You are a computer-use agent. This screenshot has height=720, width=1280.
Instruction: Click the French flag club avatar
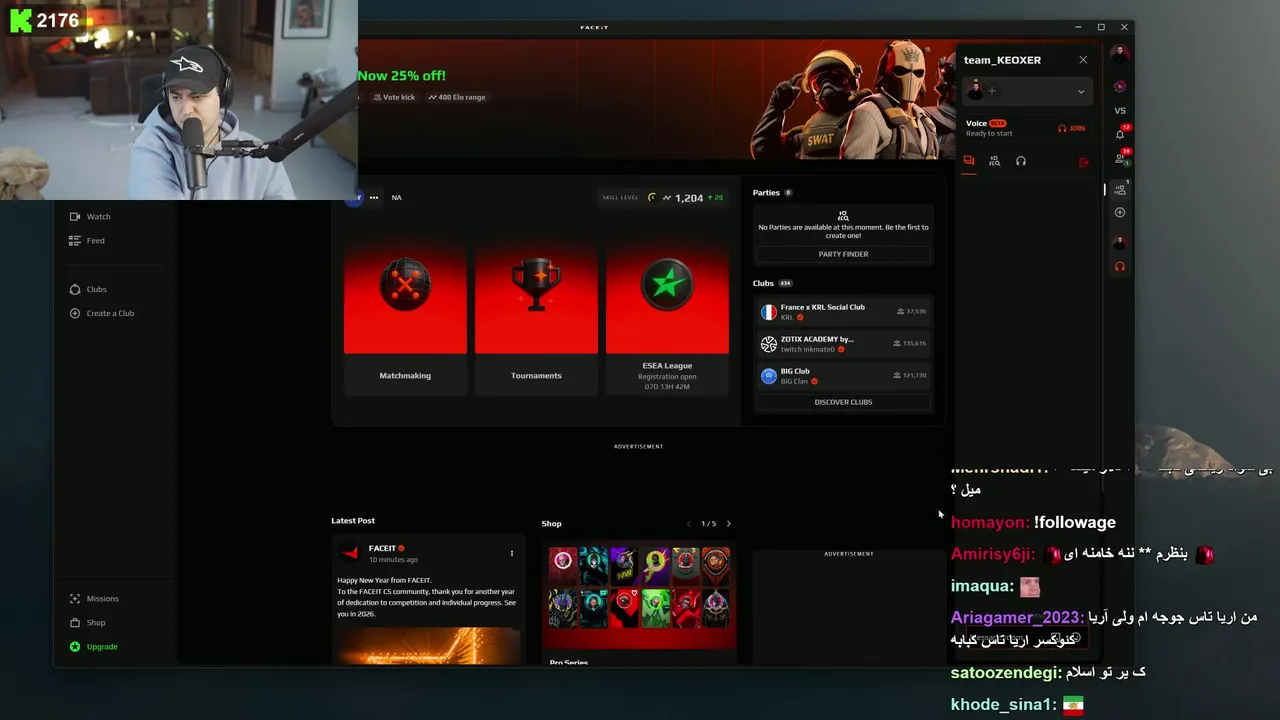(768, 312)
